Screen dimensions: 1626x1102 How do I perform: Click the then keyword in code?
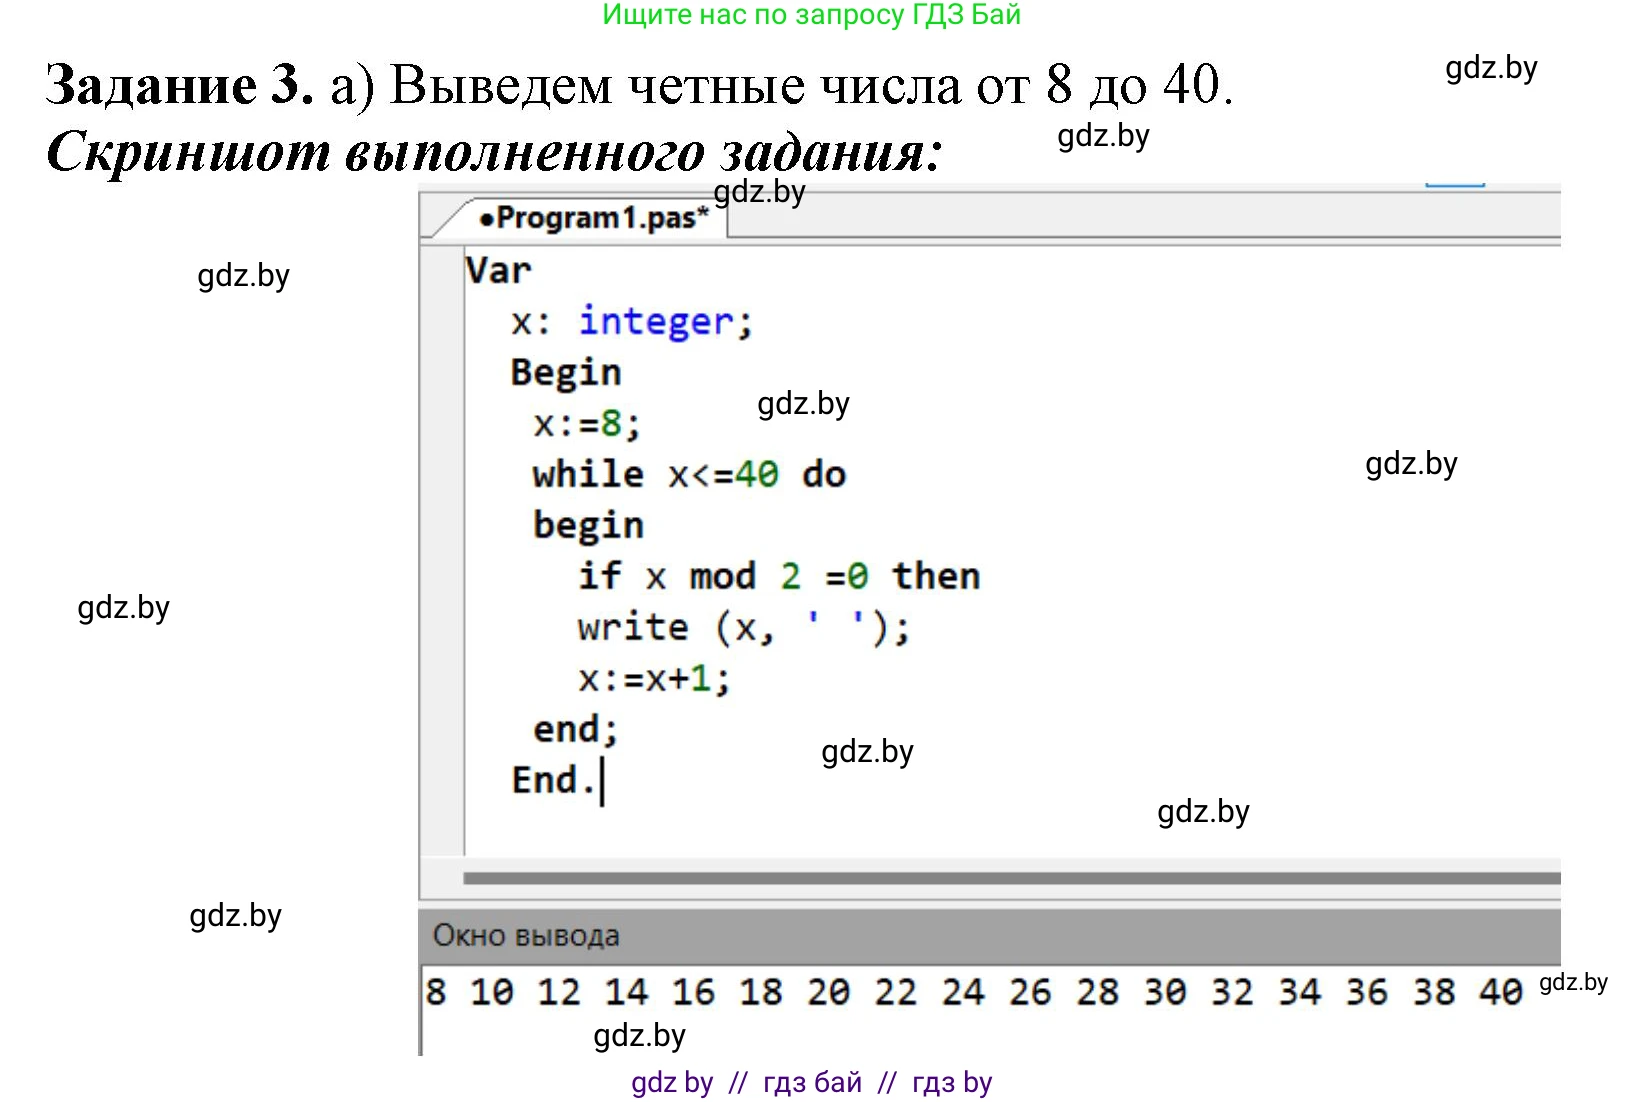936,576
